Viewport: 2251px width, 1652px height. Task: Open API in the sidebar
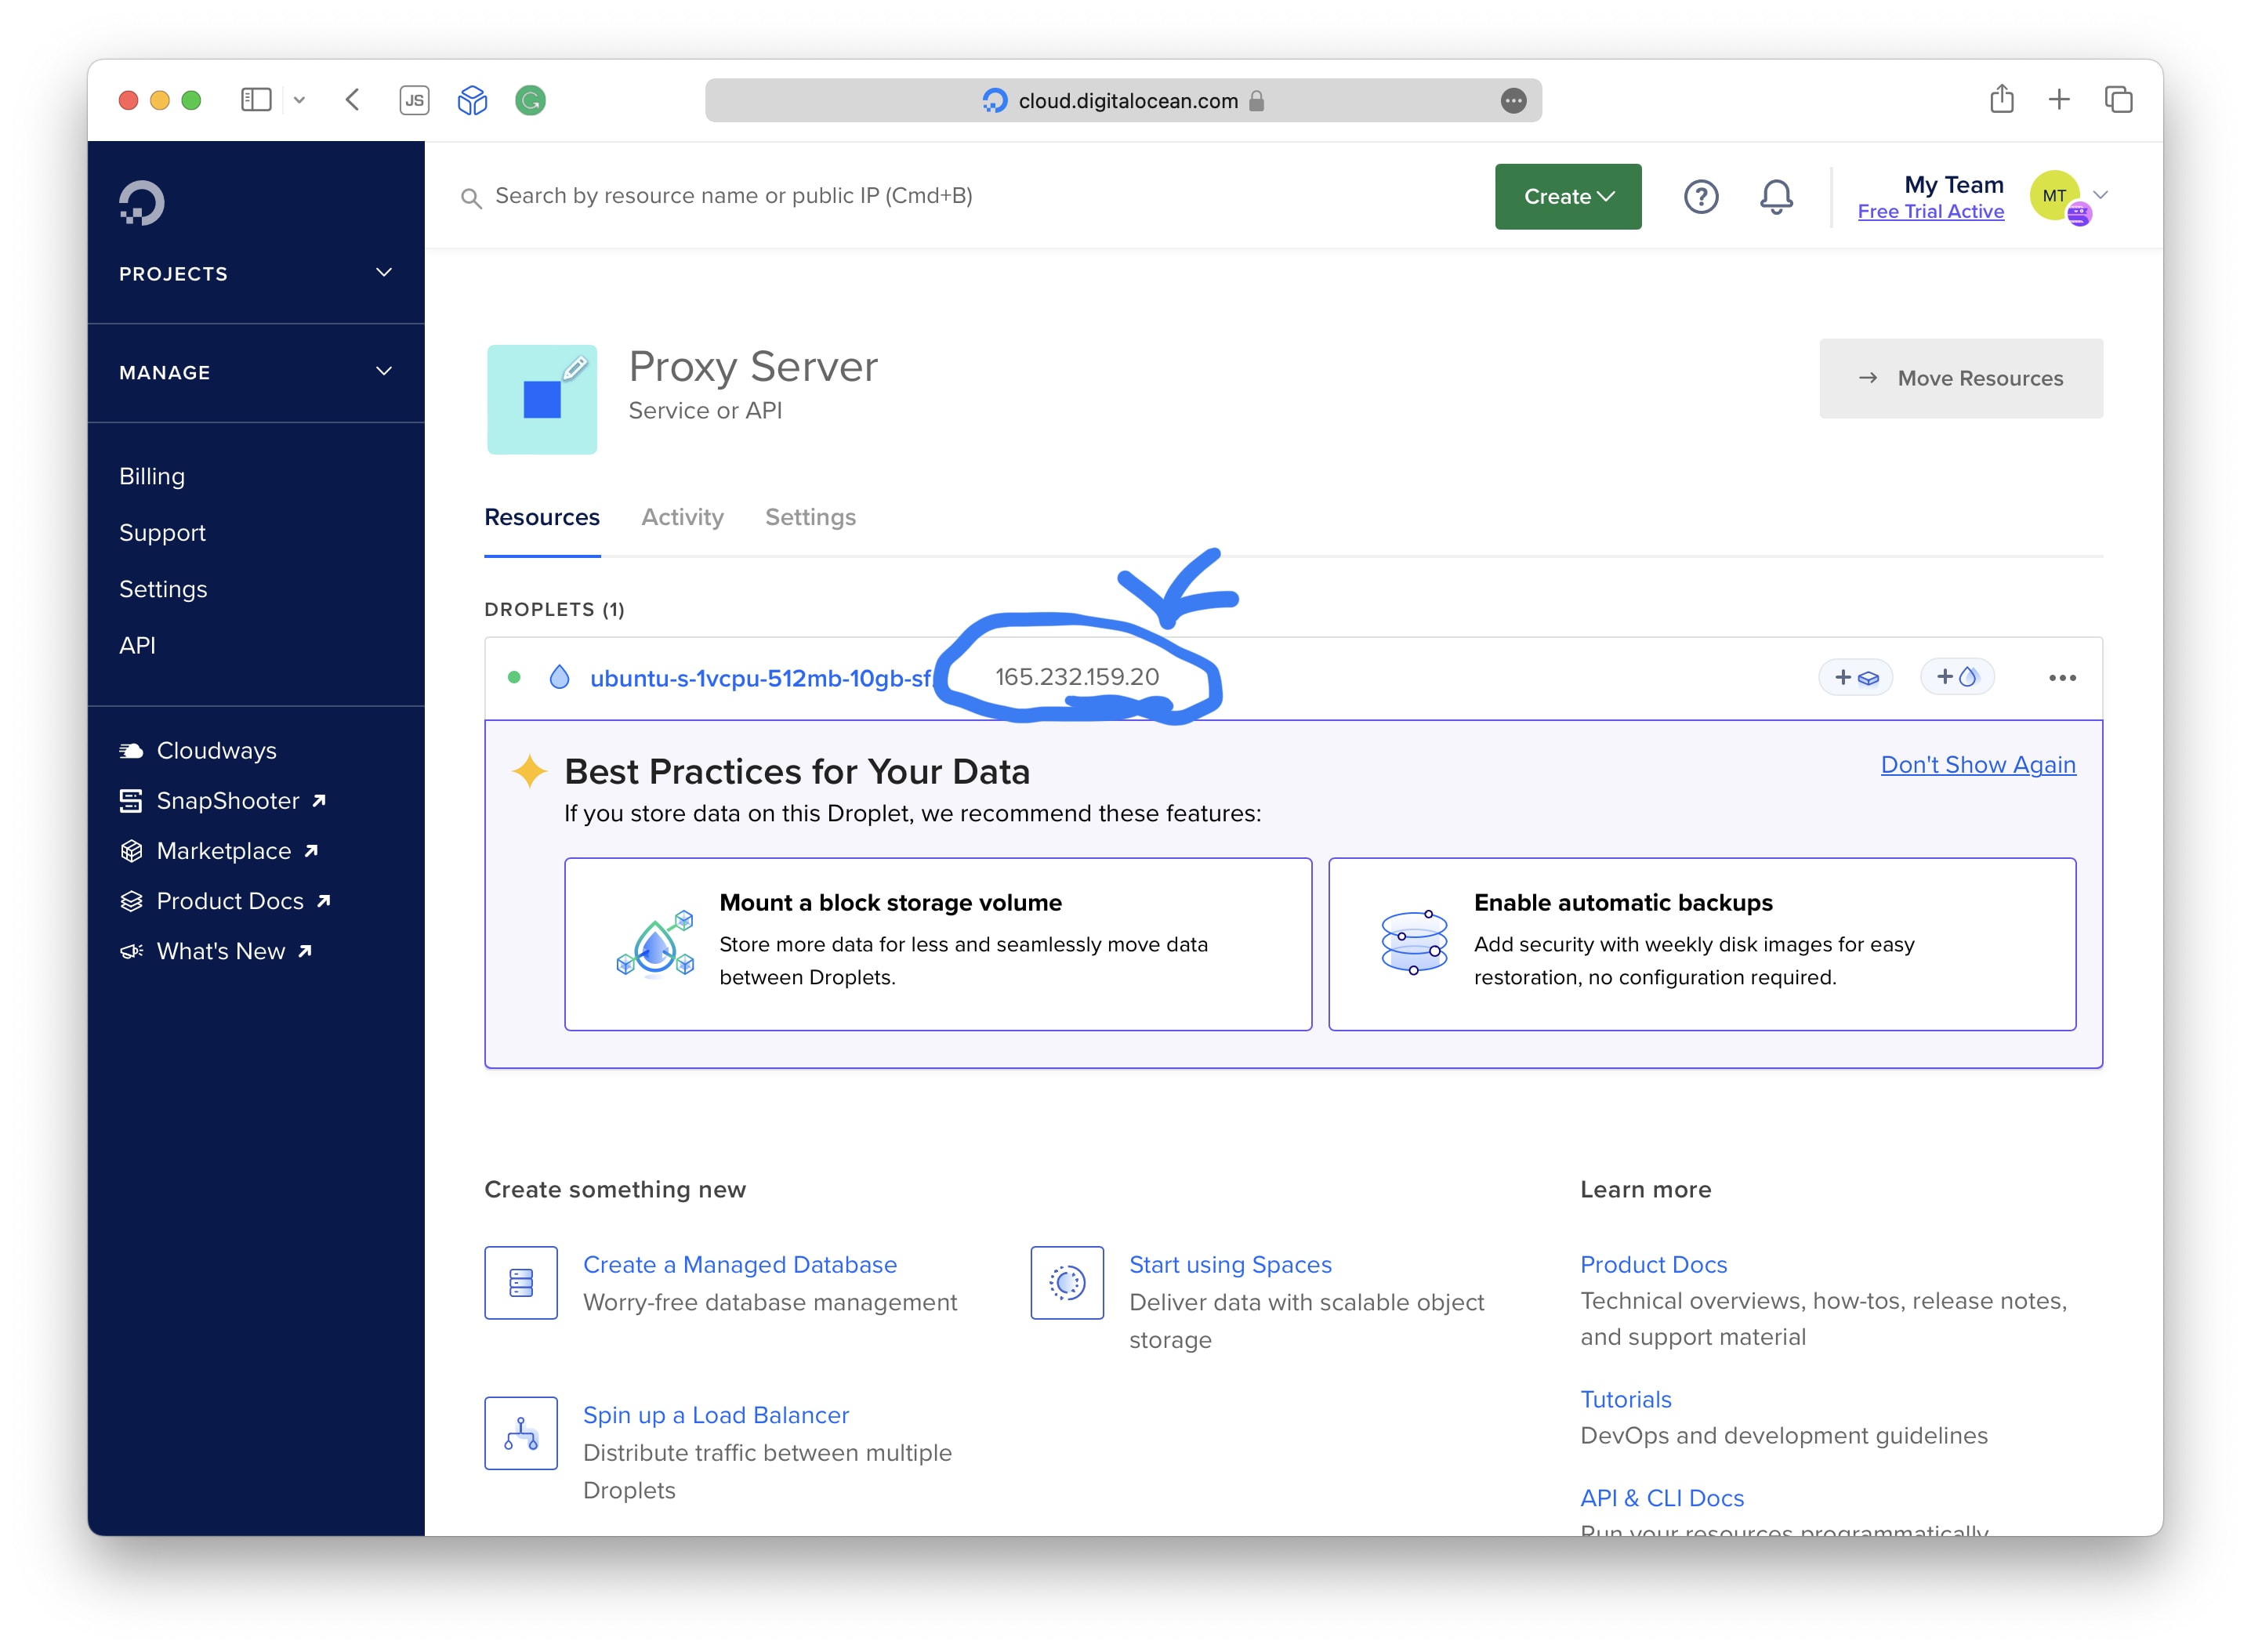pos(137,645)
